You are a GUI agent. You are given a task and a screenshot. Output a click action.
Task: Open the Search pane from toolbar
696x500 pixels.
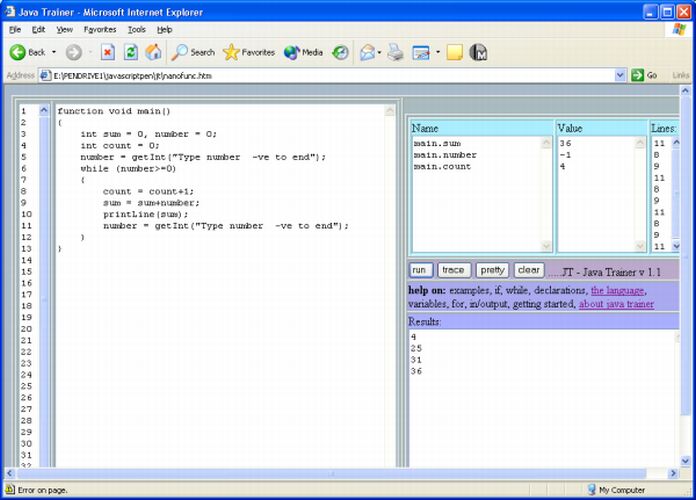coord(193,52)
